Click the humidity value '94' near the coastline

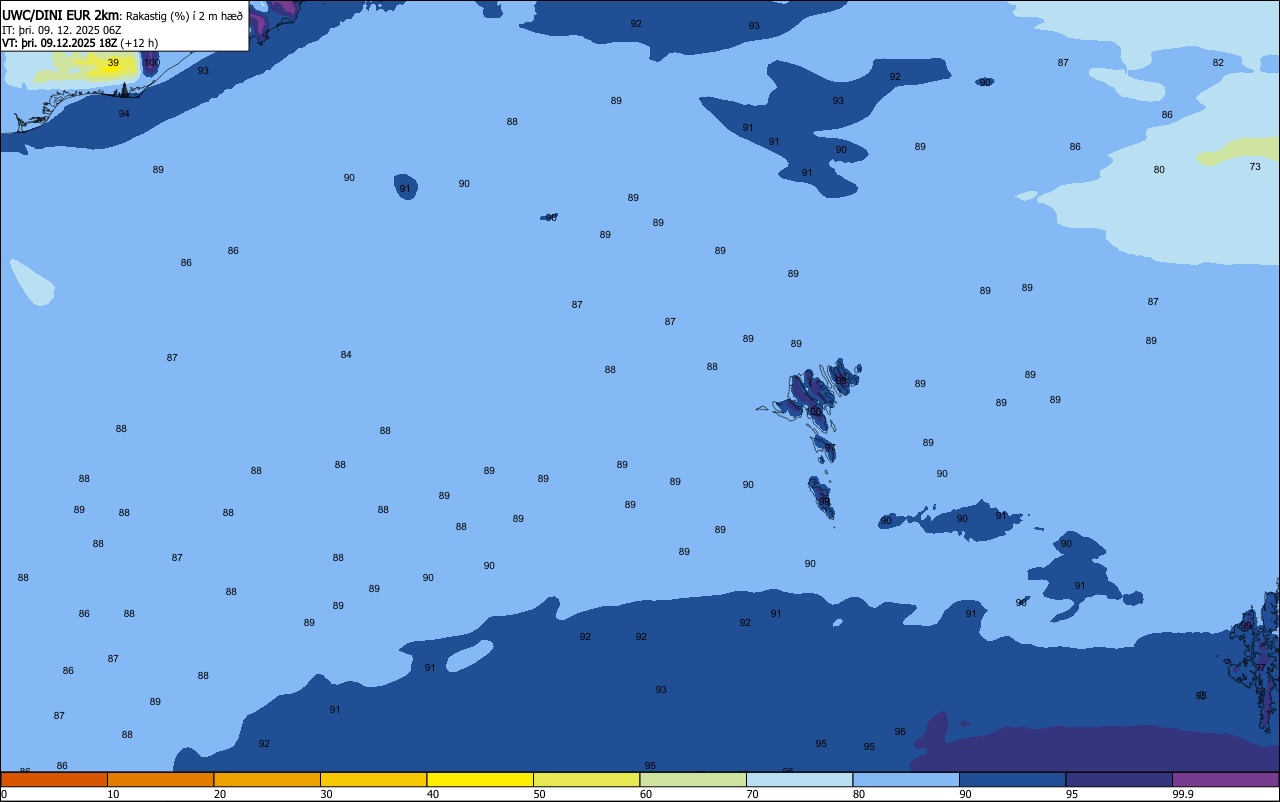pos(124,114)
